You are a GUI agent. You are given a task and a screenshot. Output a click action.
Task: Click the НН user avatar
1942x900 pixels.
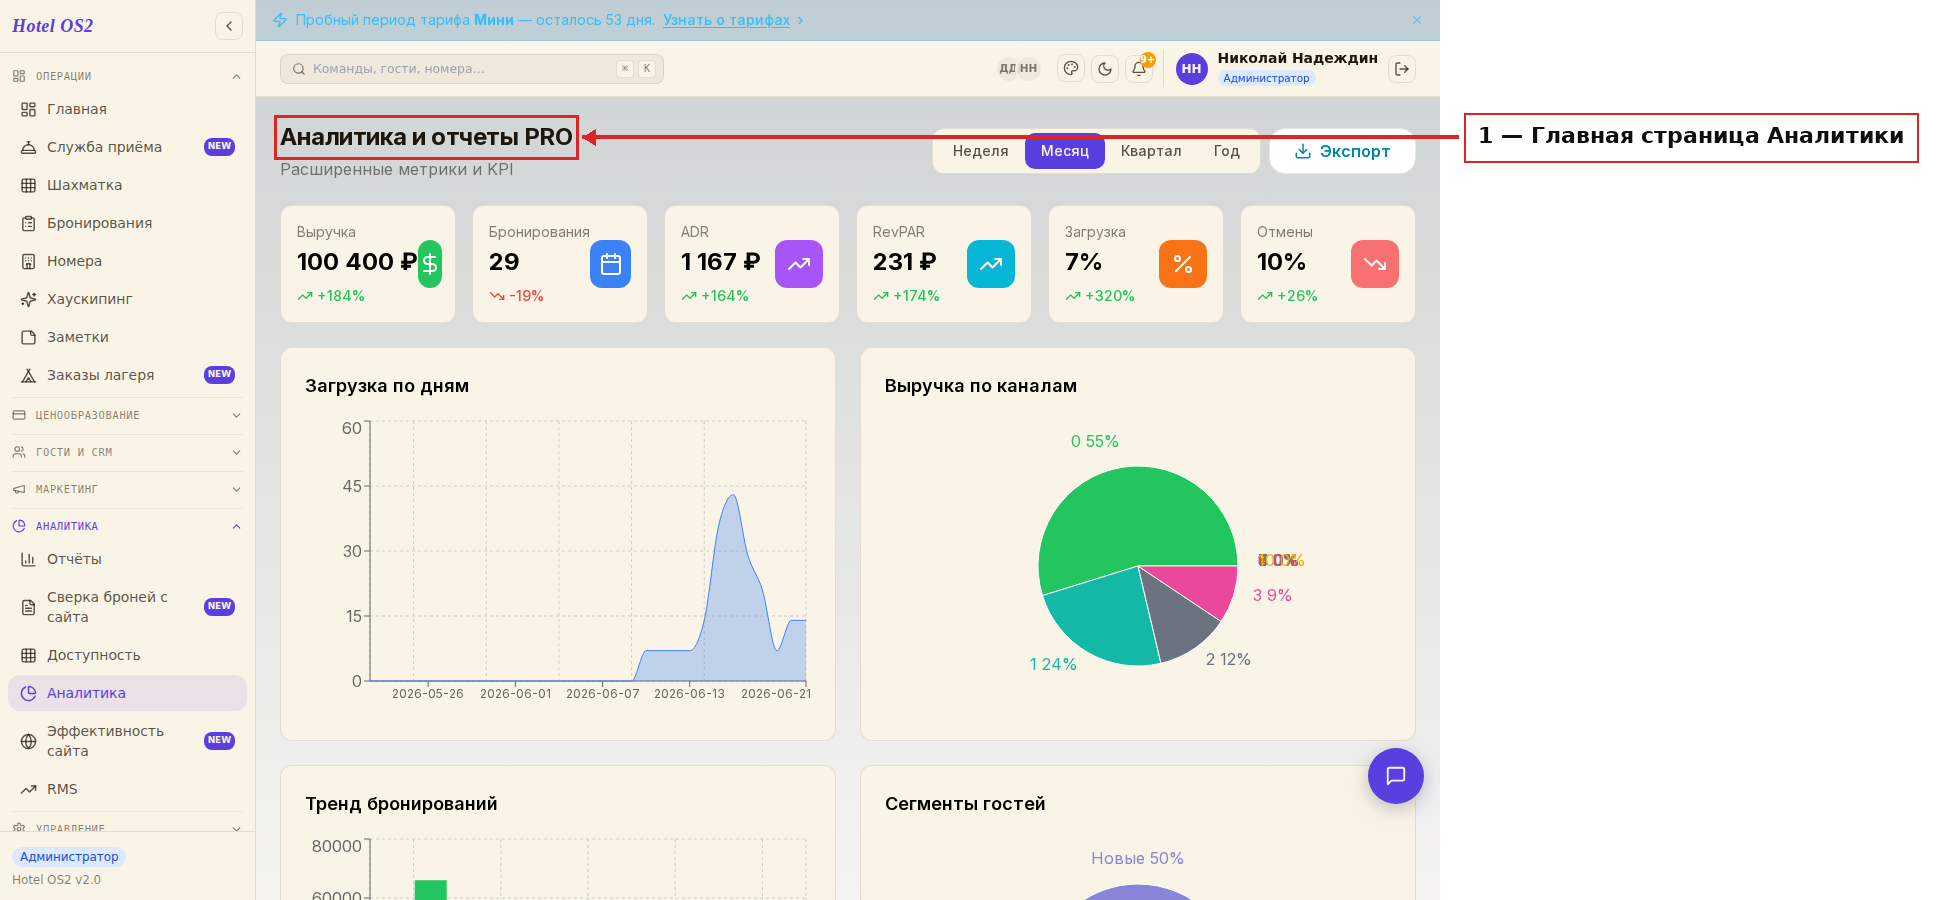point(1191,69)
